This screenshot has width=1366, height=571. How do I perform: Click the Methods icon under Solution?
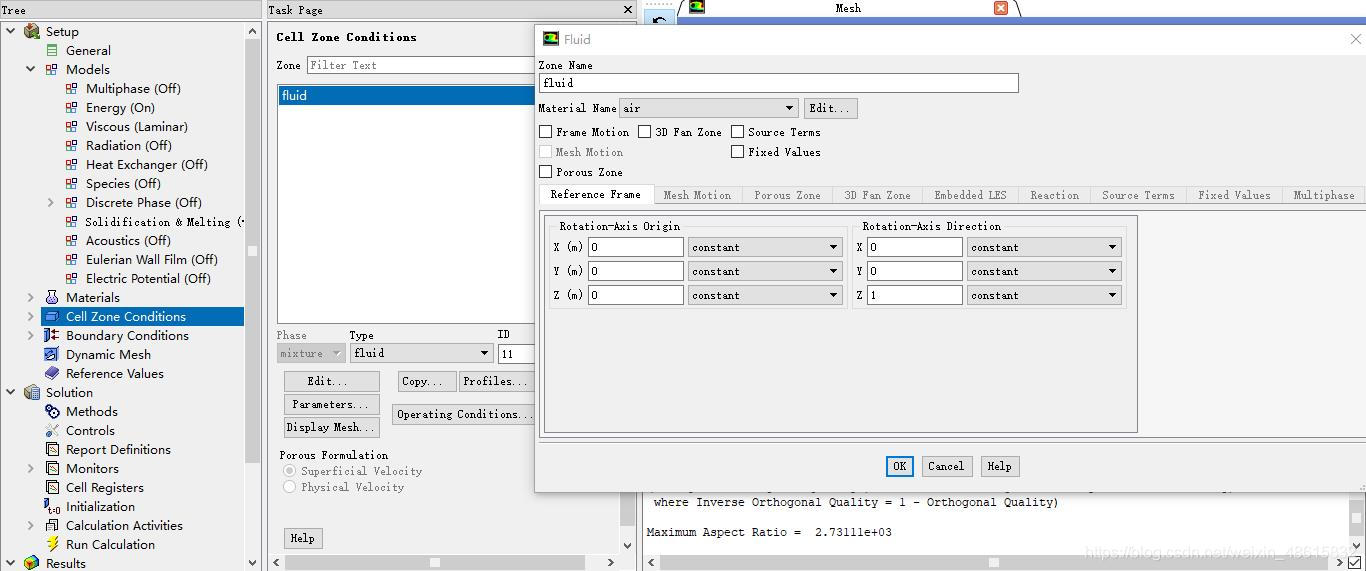(52, 411)
